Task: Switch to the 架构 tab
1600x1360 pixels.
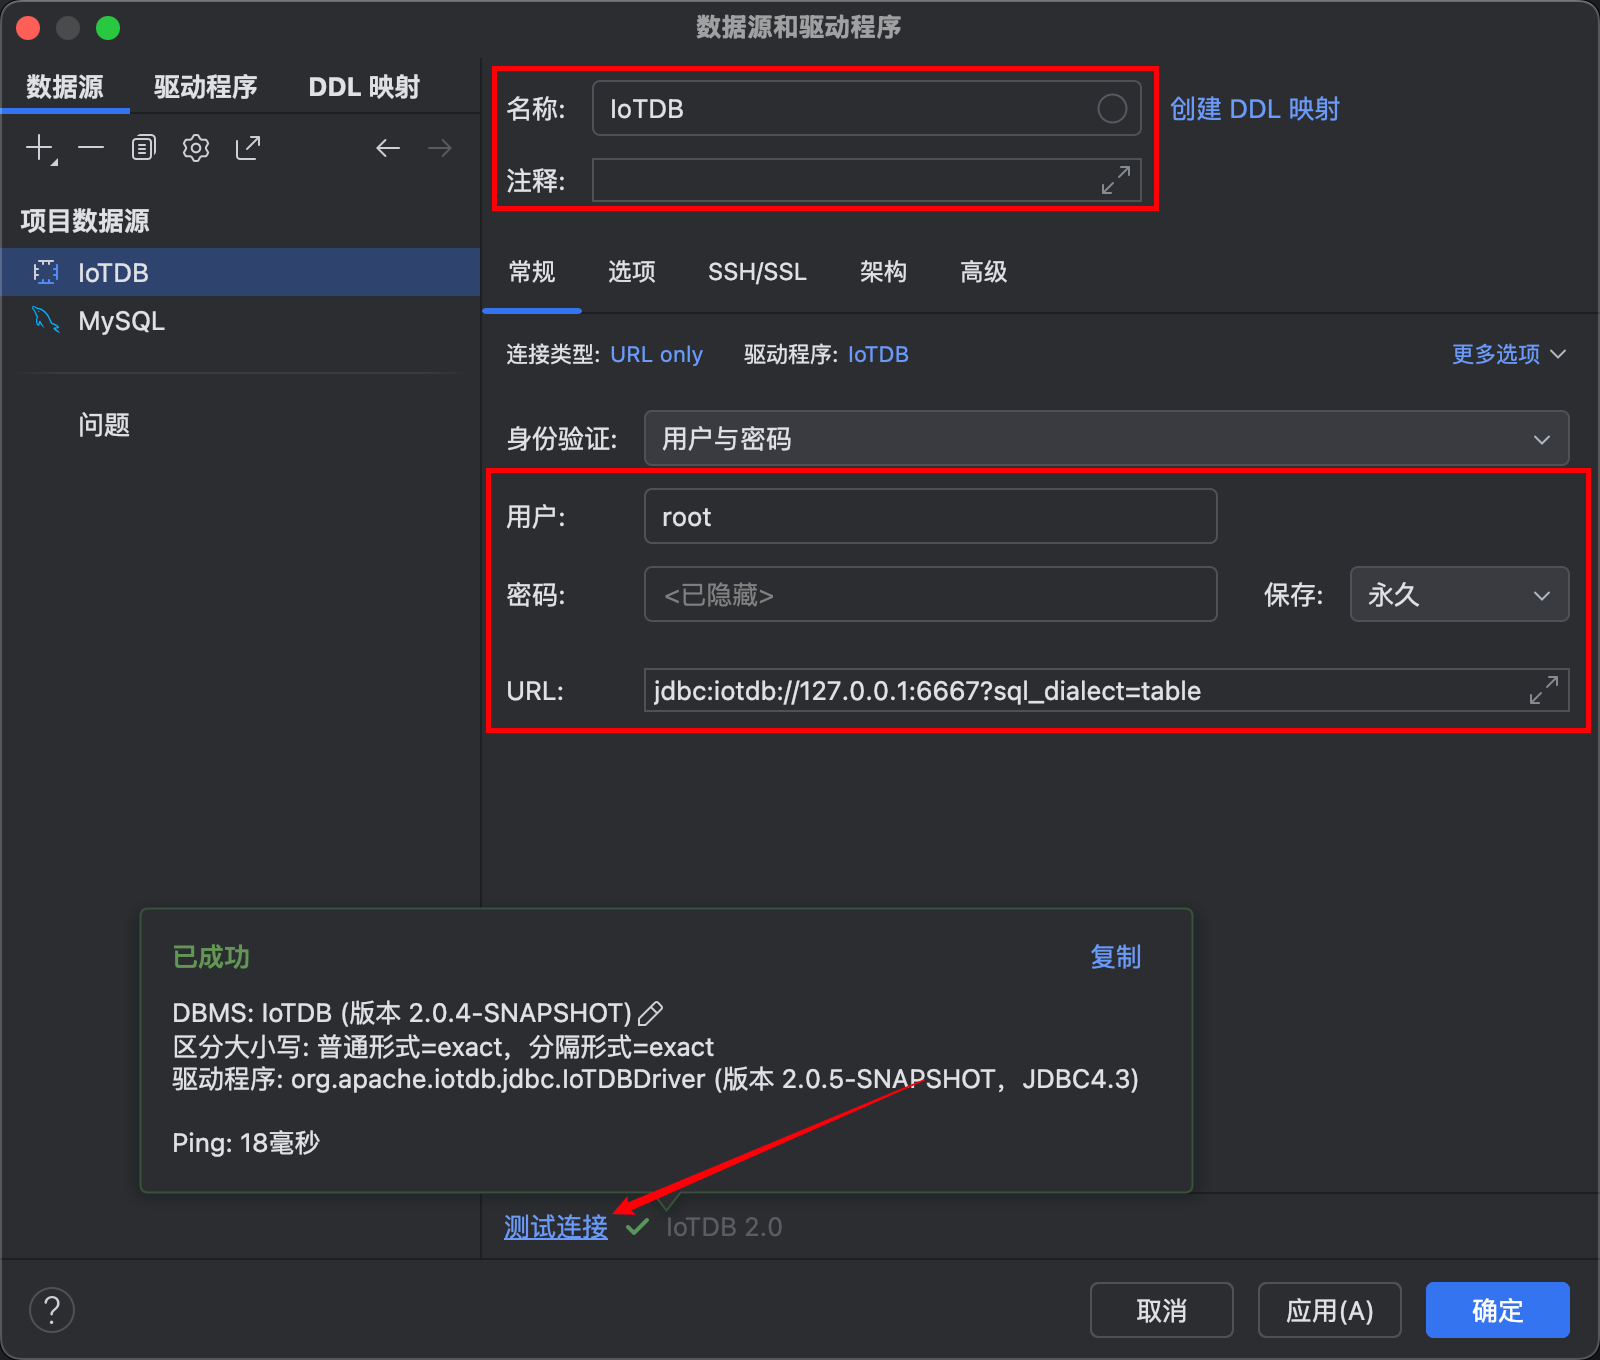Action: tap(884, 272)
